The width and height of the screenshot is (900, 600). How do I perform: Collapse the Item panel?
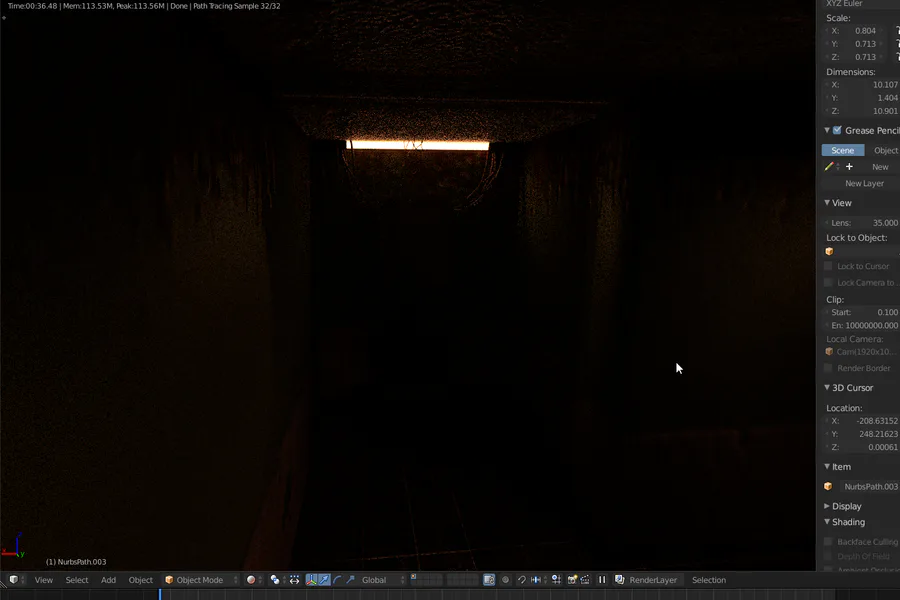pos(827,467)
